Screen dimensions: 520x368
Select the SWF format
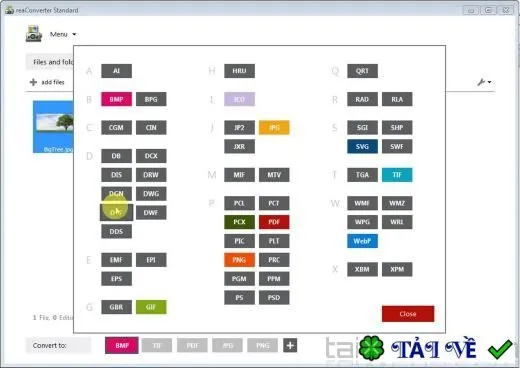click(397, 147)
